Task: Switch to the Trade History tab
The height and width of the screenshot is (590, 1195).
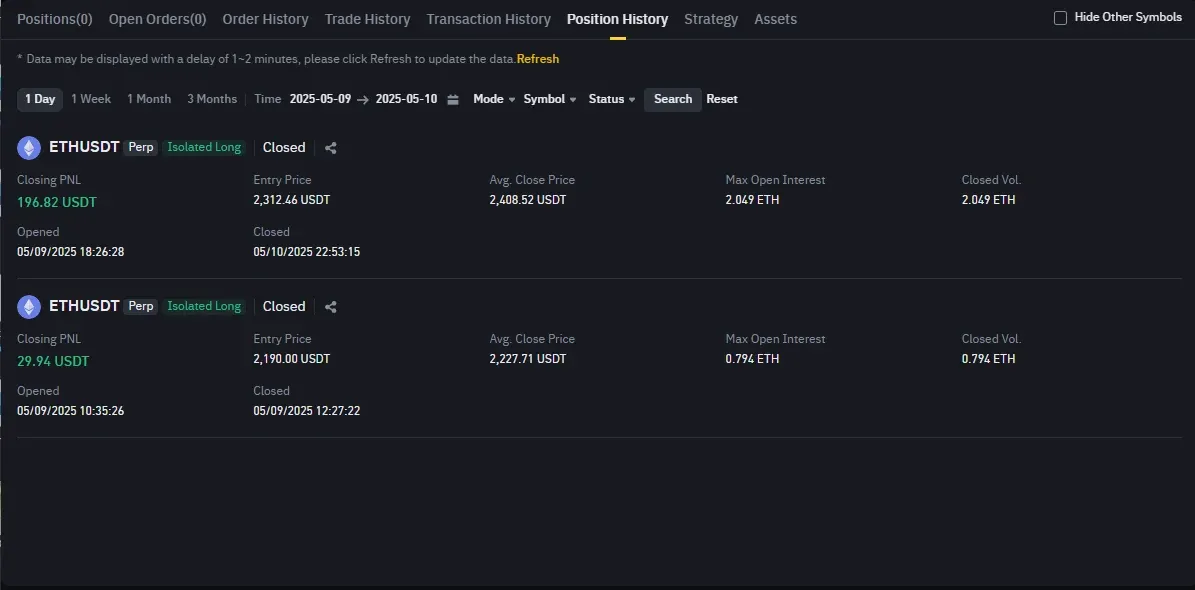Action: point(367,19)
